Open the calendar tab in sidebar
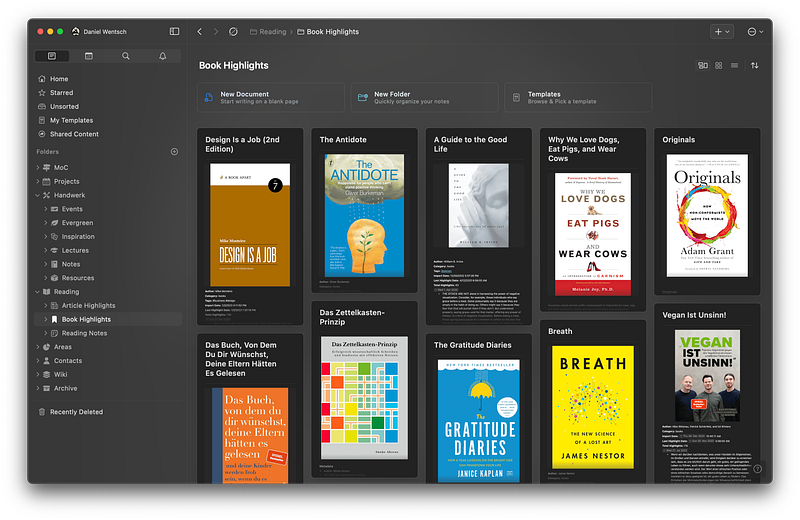Screen dimensions: 800x520 (89, 56)
